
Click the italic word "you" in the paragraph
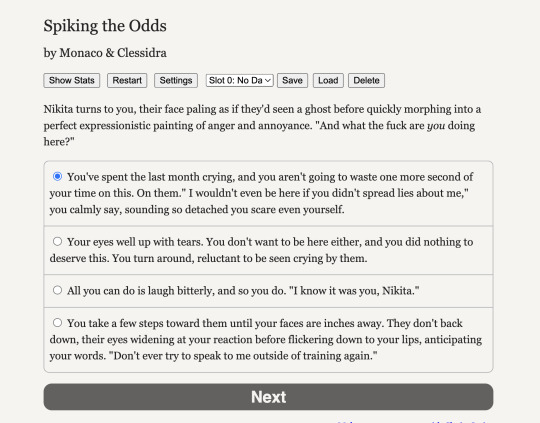(x=436, y=126)
